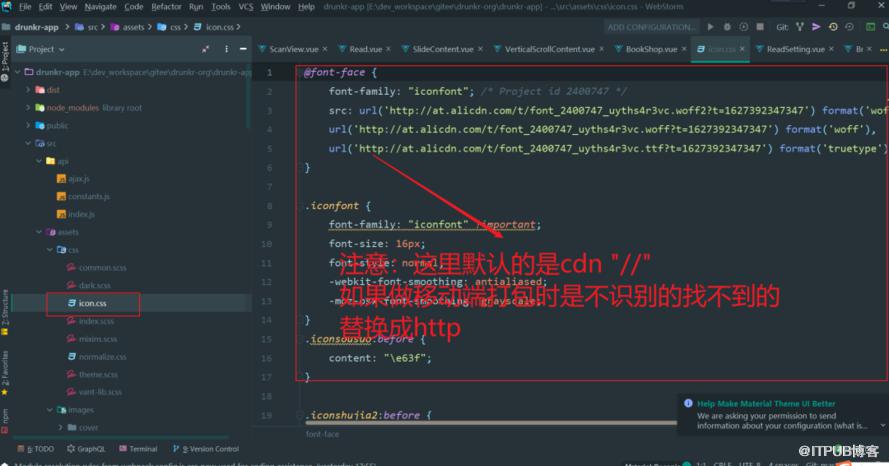The height and width of the screenshot is (466, 889).
Task: Close the ScanView.vue tab
Action: click(325, 49)
